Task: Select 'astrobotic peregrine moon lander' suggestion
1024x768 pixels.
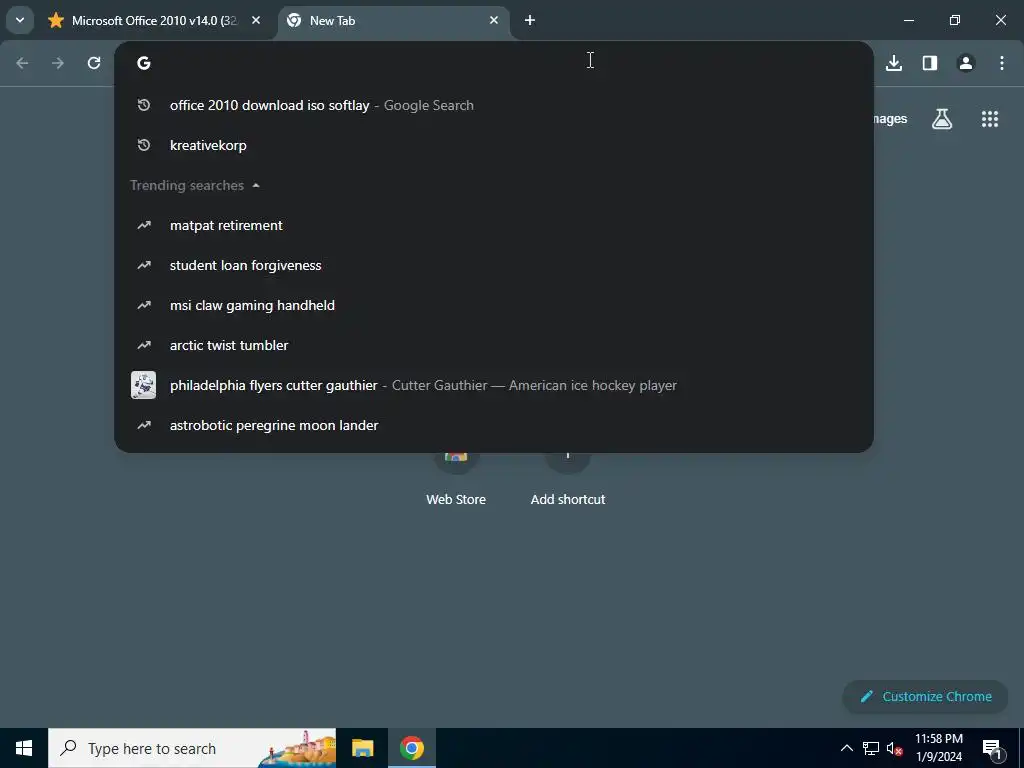Action: [494, 425]
